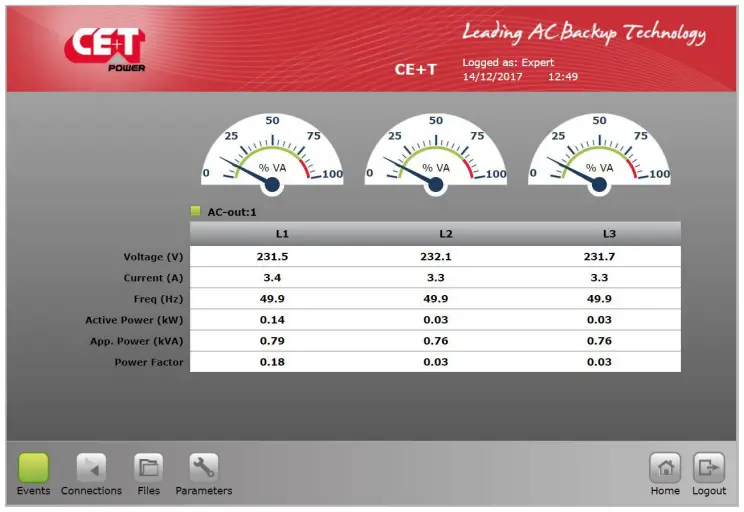This screenshot has height=512, width=744.
Task: Click the L1 current value 3.4
Action: 272,278
